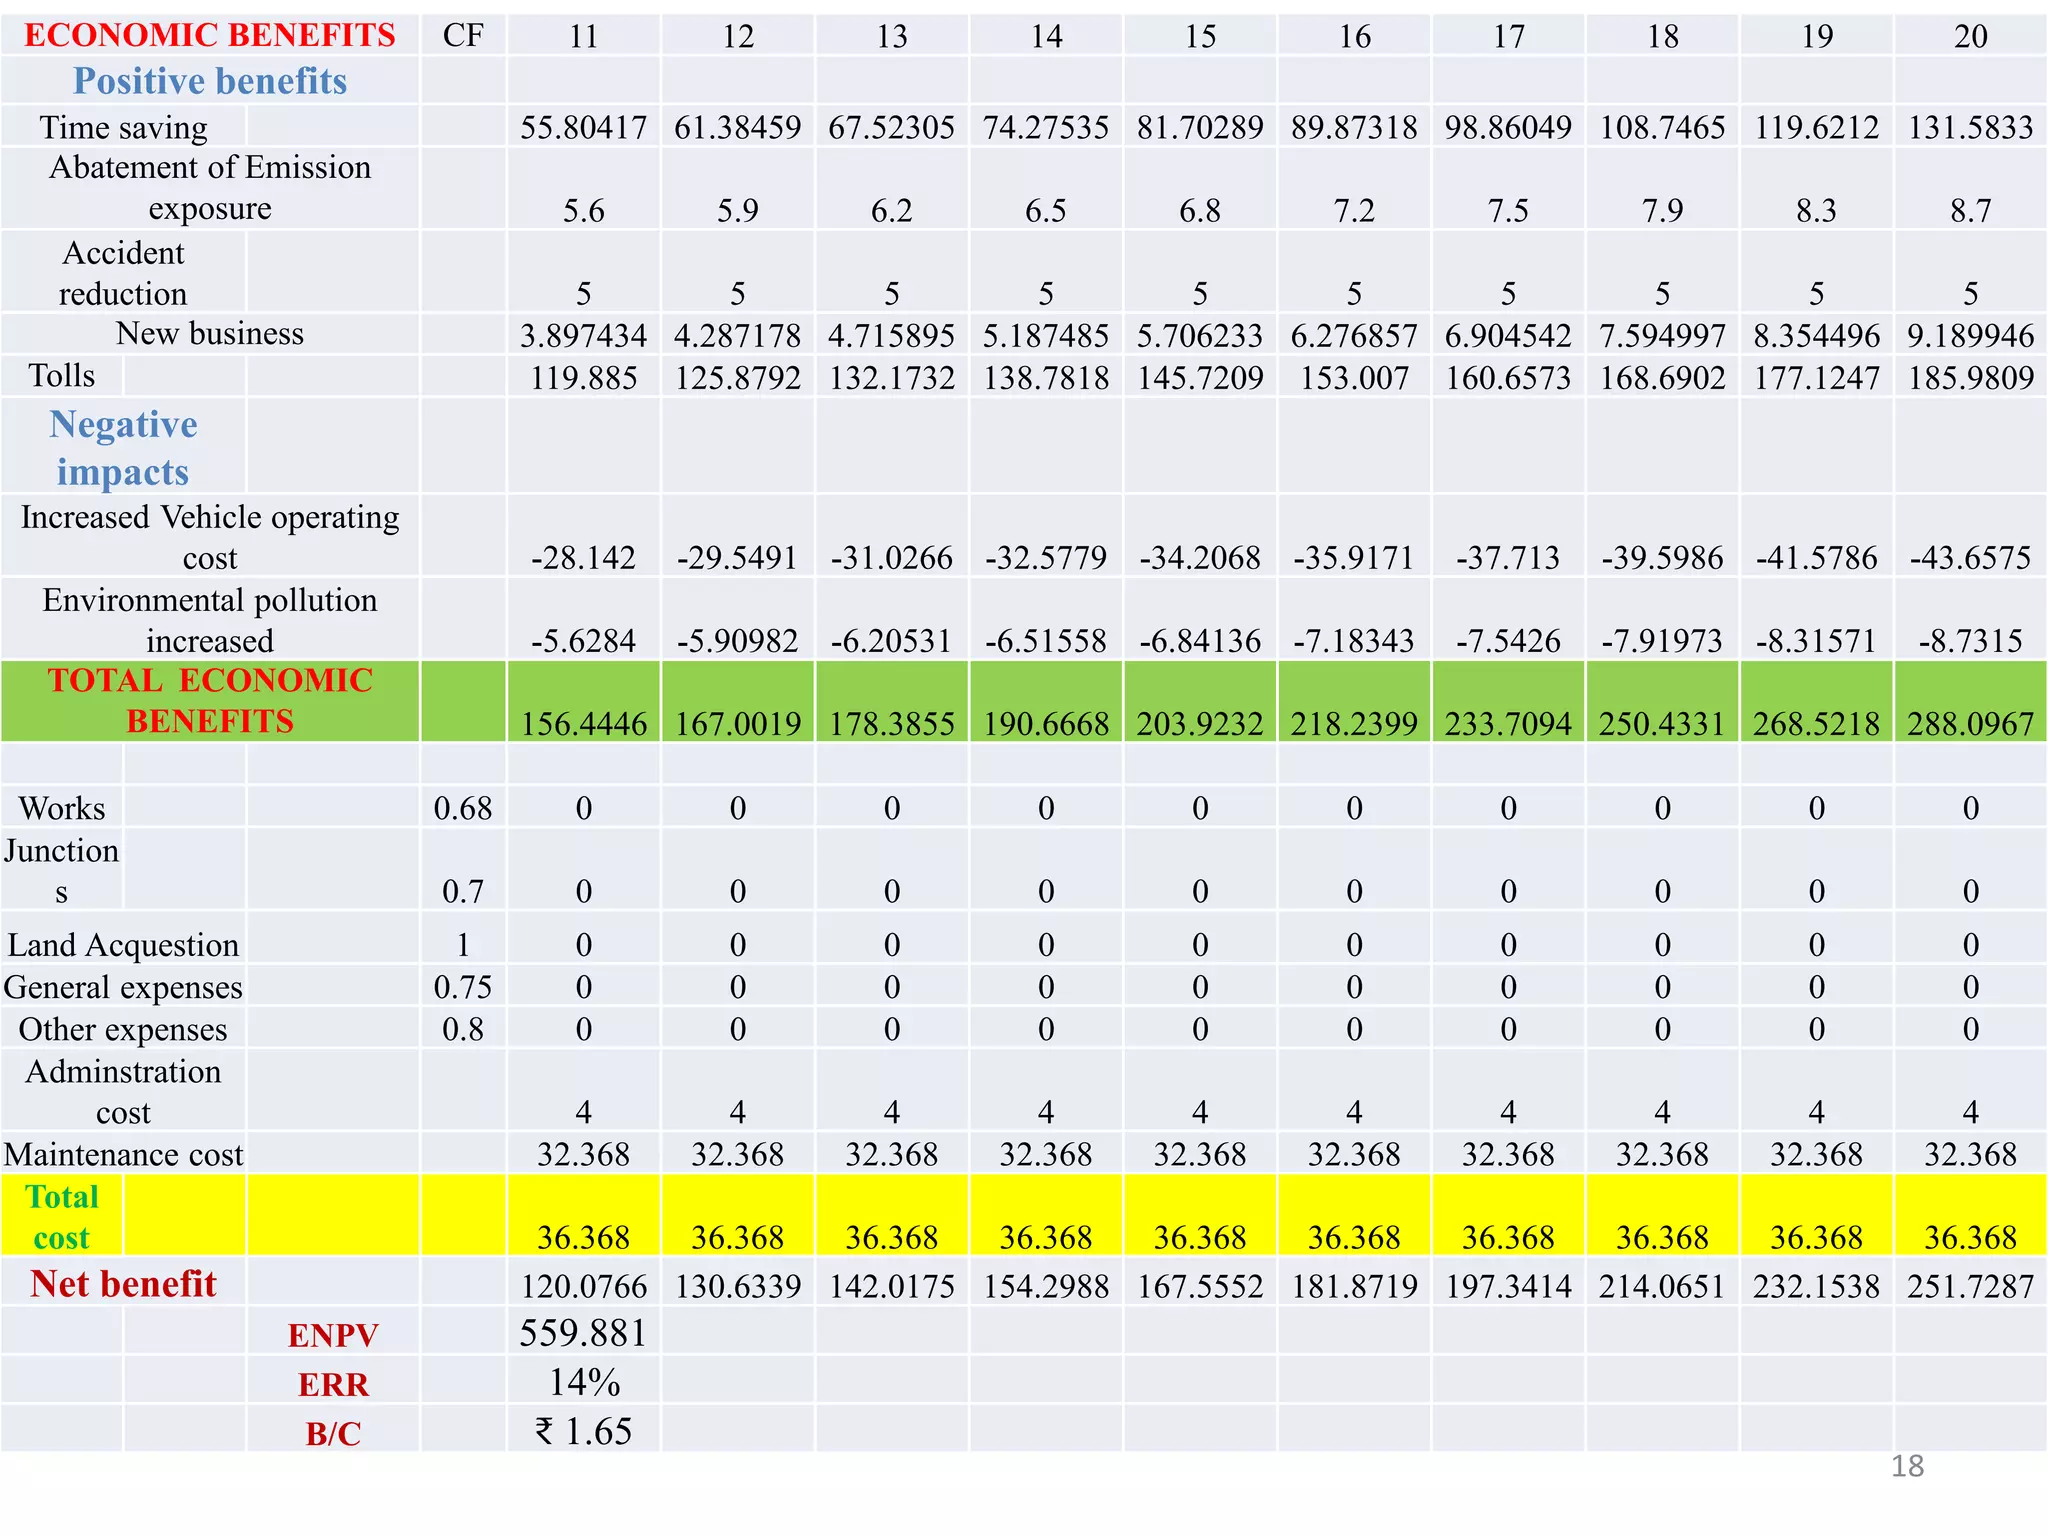Click ERR value 14%
Viewport: 2048px width, 1536px height.
coord(584,1383)
